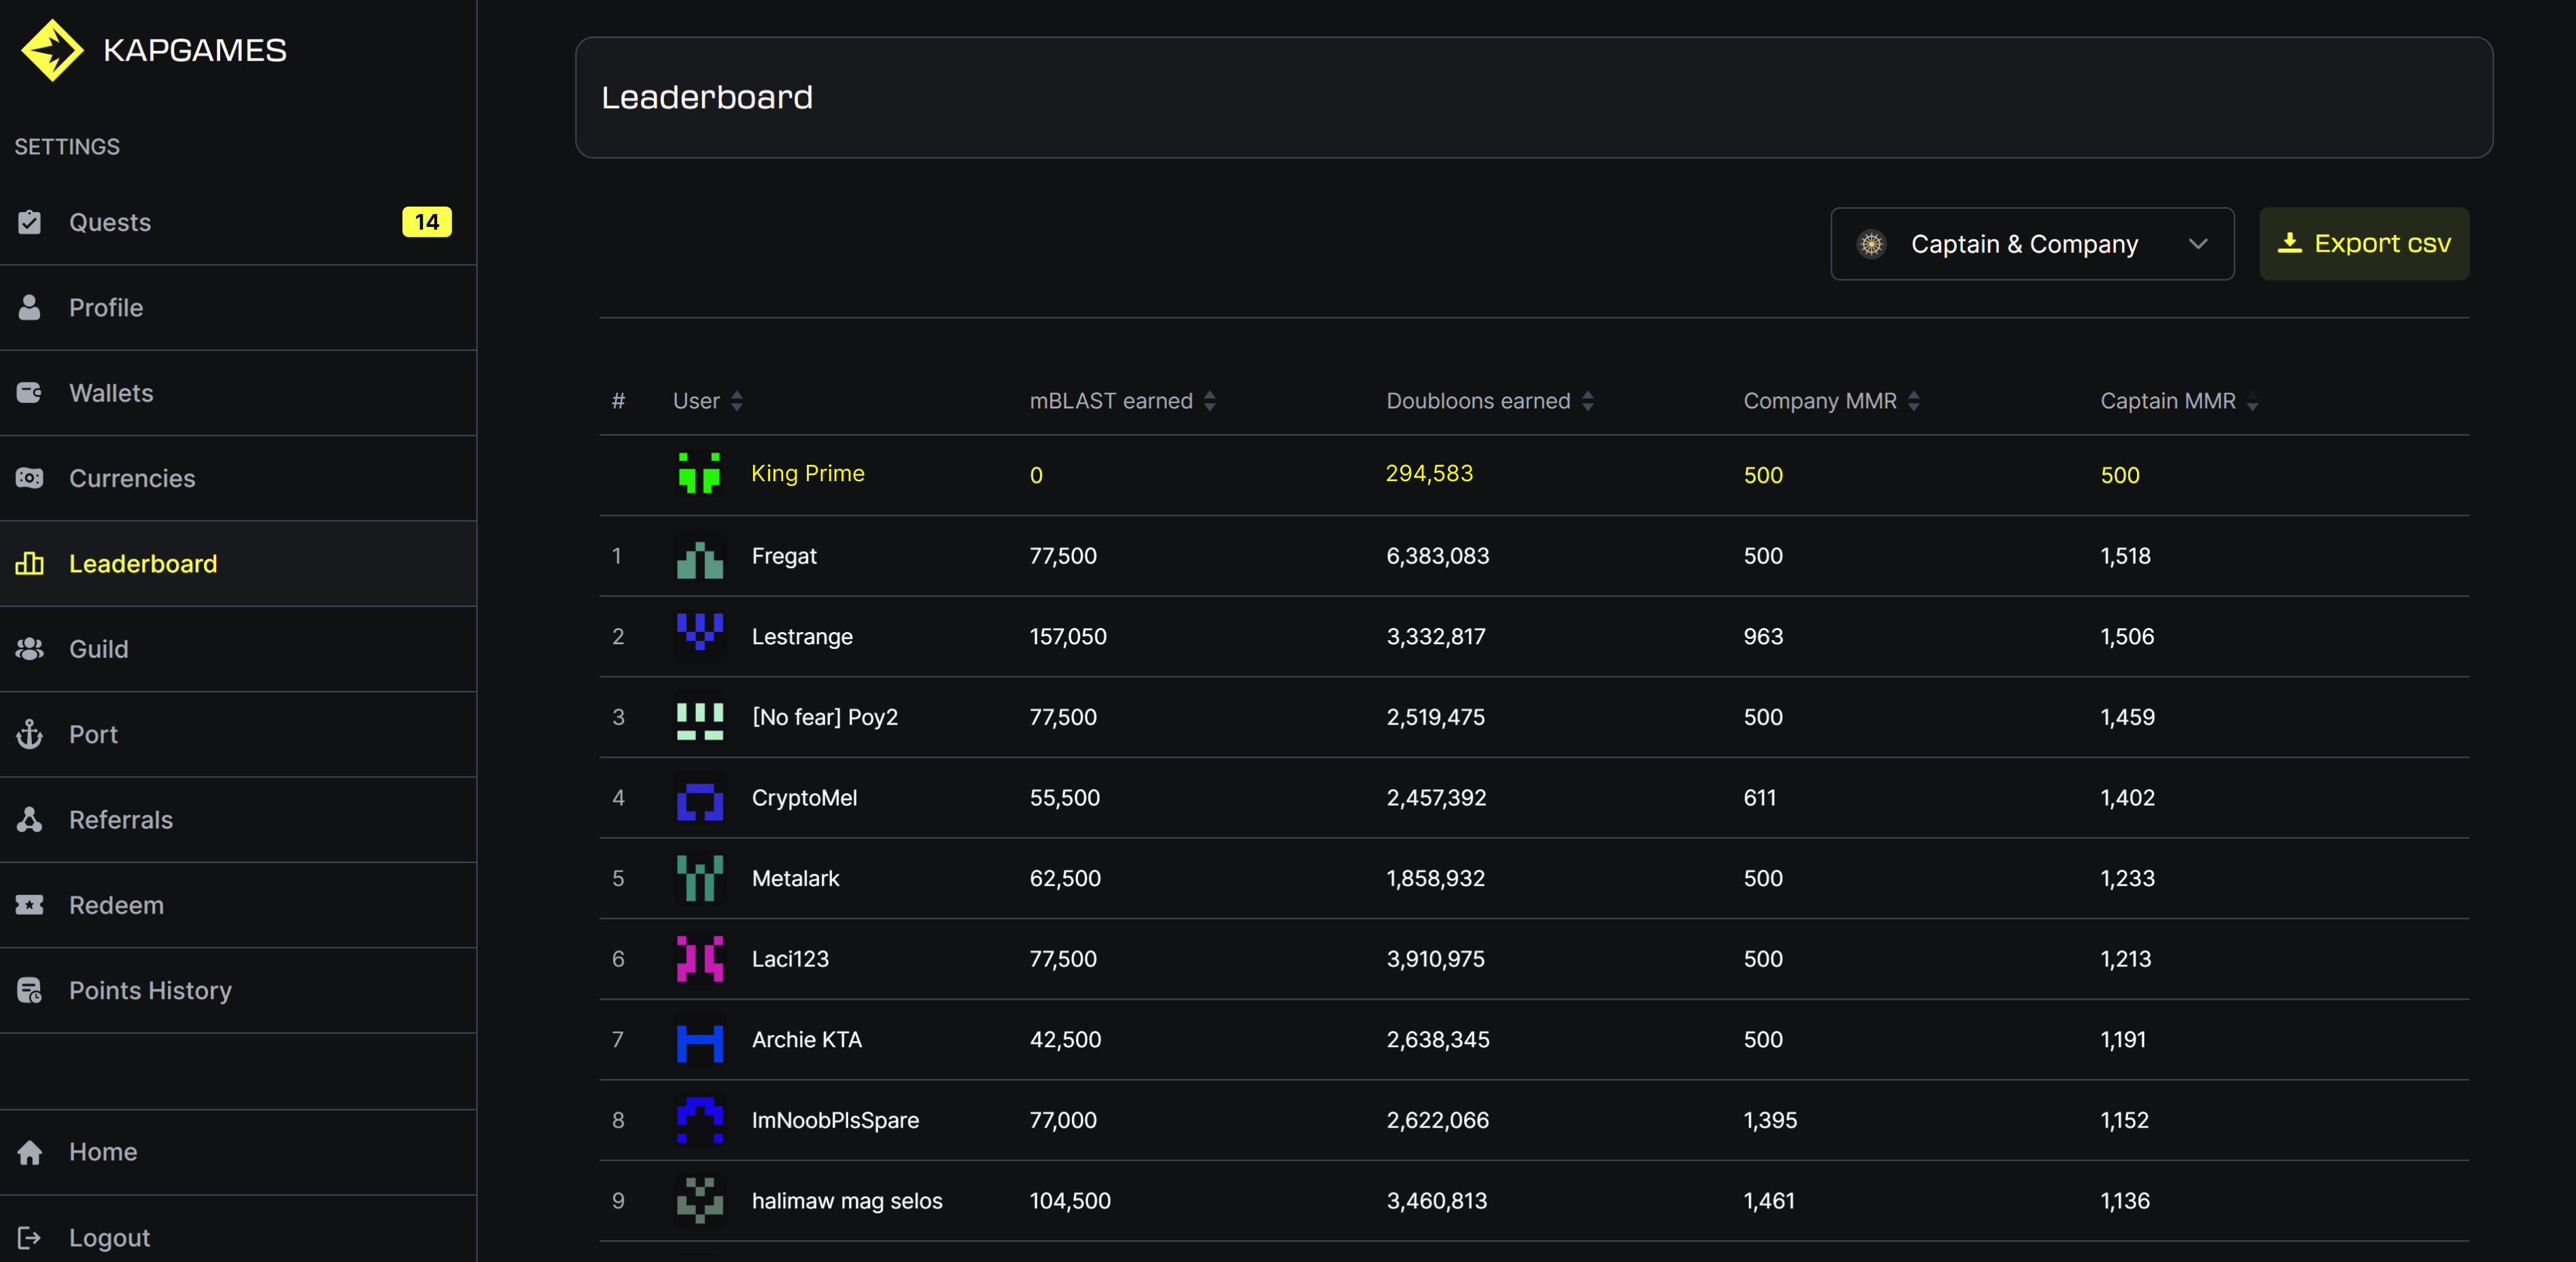This screenshot has height=1262, width=2576.
Task: Click the Export csv button
Action: tap(2364, 244)
